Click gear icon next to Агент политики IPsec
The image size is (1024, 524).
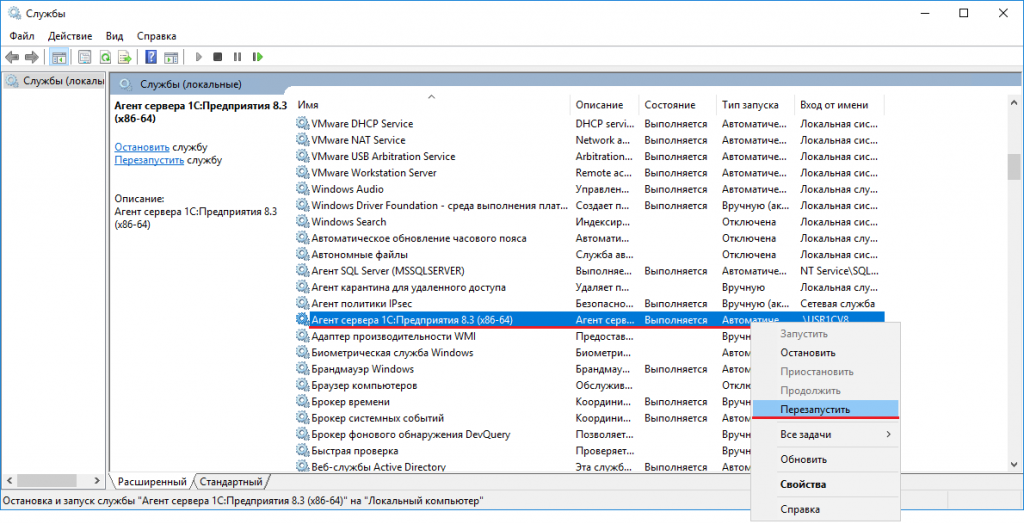(x=302, y=304)
